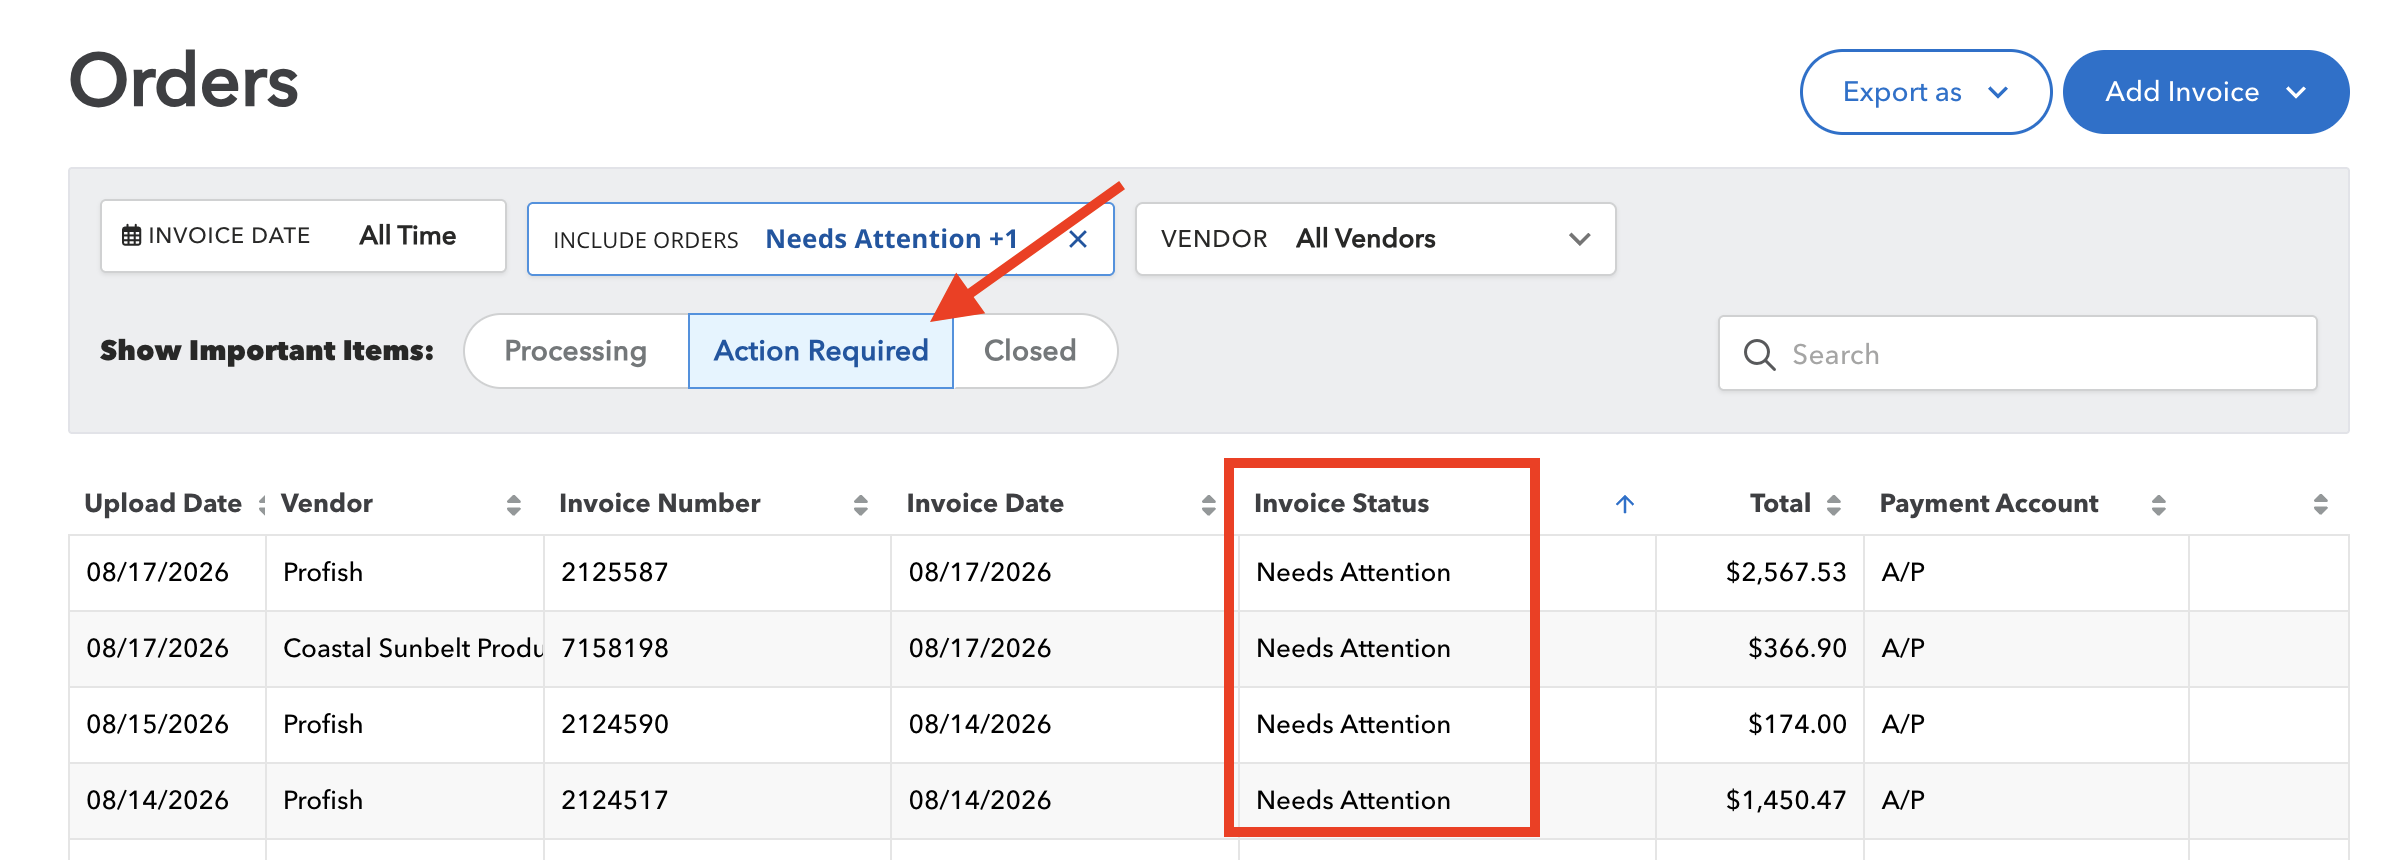Click sort arrows of the last unlabeled column

tap(2321, 505)
